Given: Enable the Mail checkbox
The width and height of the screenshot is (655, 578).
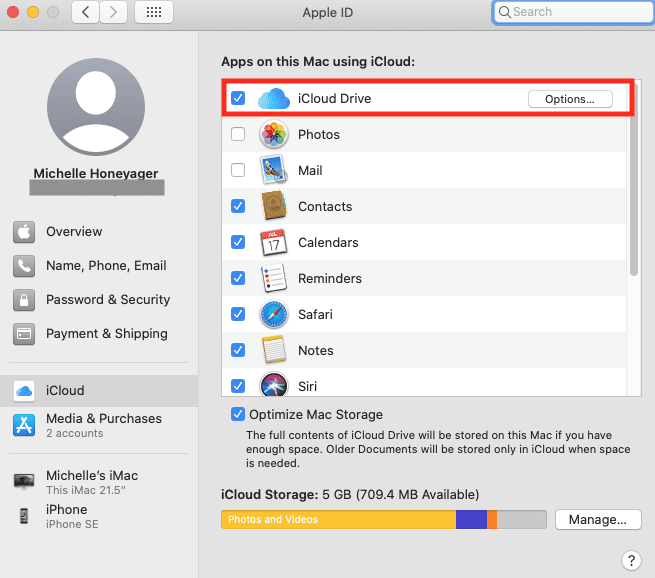Looking at the screenshot, I should 238,170.
